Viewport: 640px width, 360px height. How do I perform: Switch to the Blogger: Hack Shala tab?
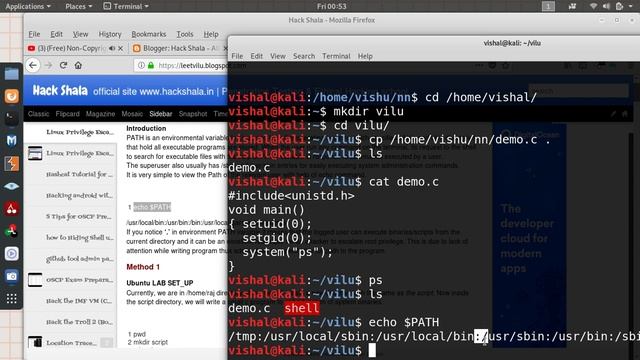click(x=179, y=48)
